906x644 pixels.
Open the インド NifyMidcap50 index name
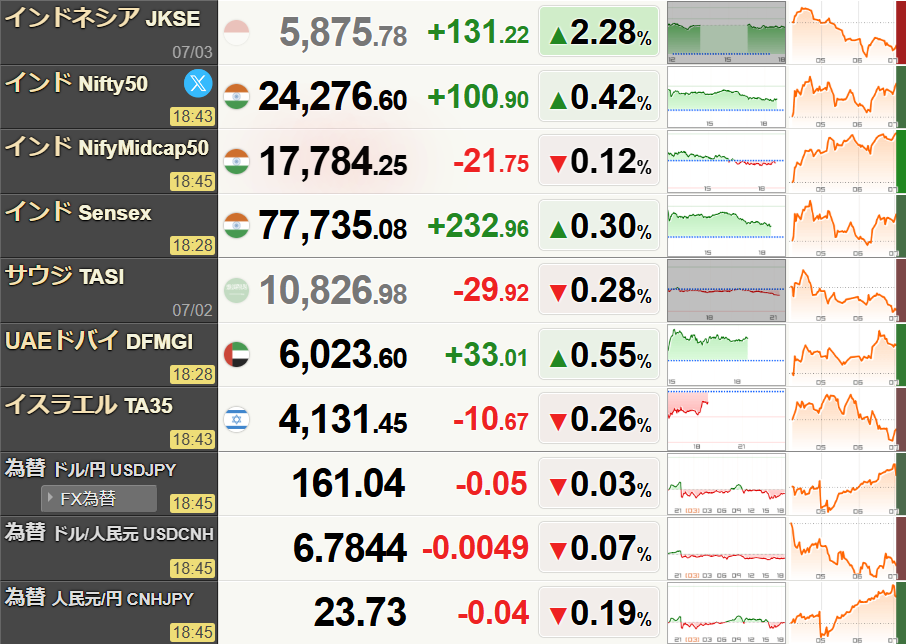point(107,147)
